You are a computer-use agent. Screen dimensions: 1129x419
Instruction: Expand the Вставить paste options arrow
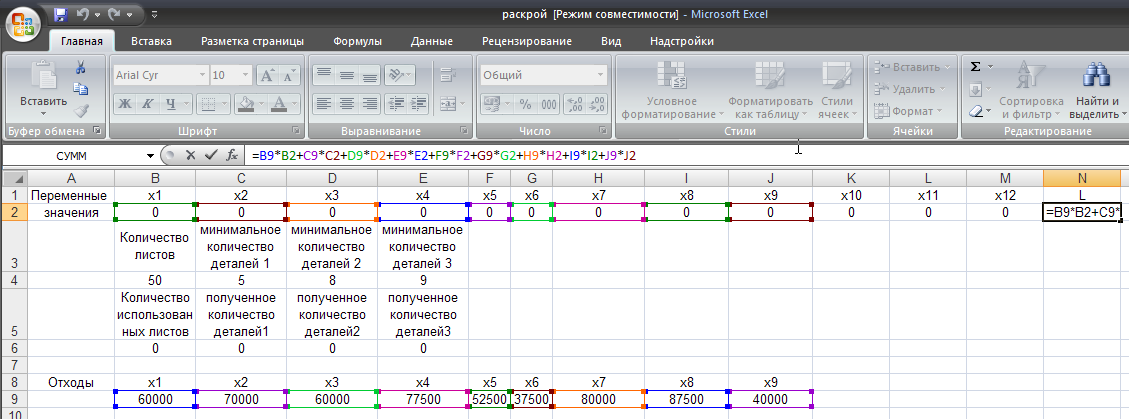[x=43, y=114]
